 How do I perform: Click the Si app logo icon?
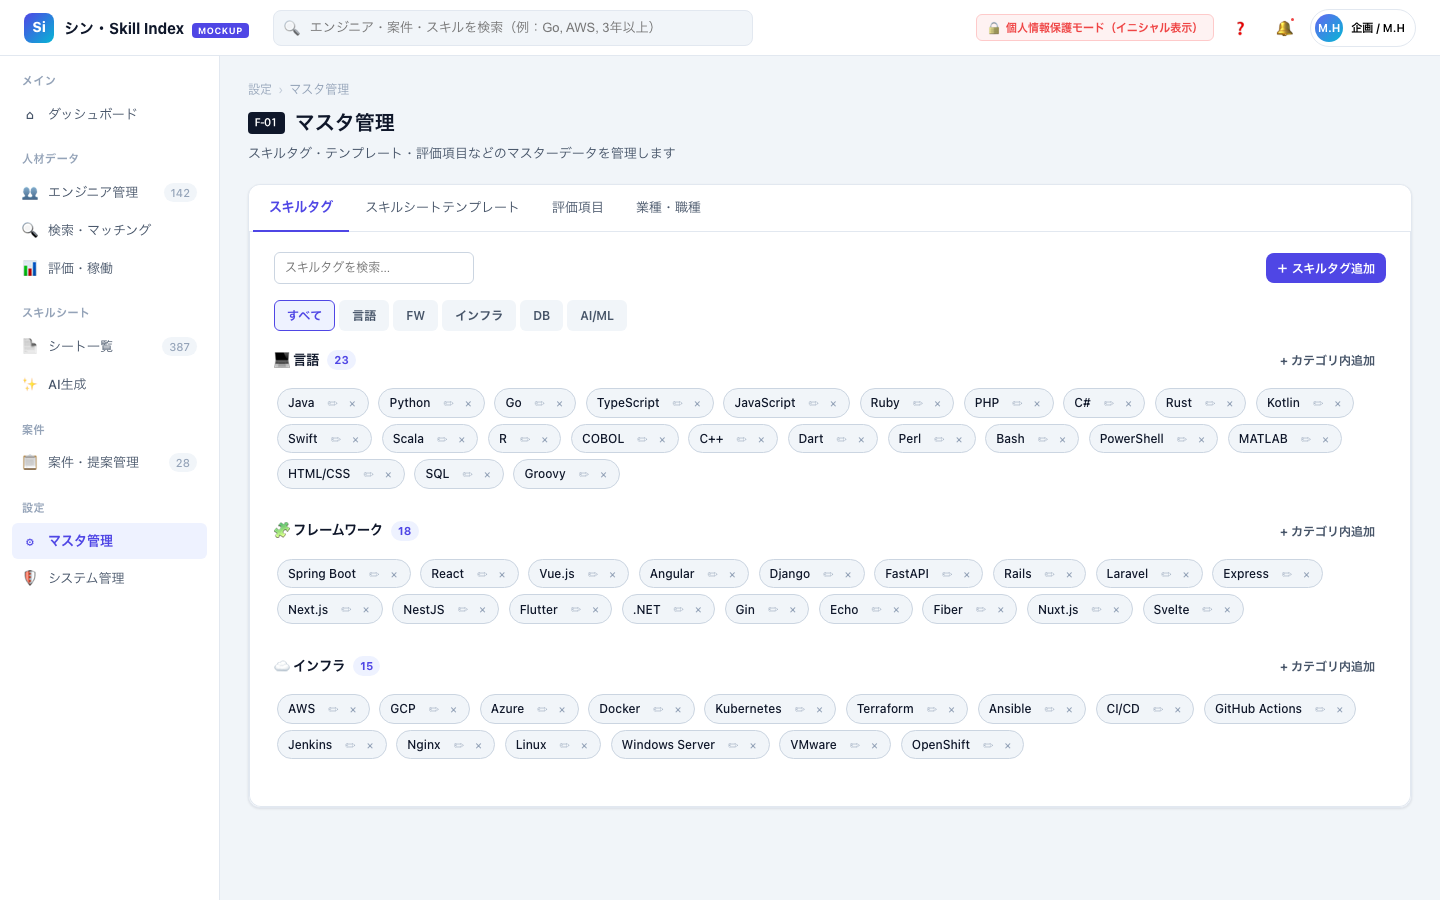pos(39,28)
